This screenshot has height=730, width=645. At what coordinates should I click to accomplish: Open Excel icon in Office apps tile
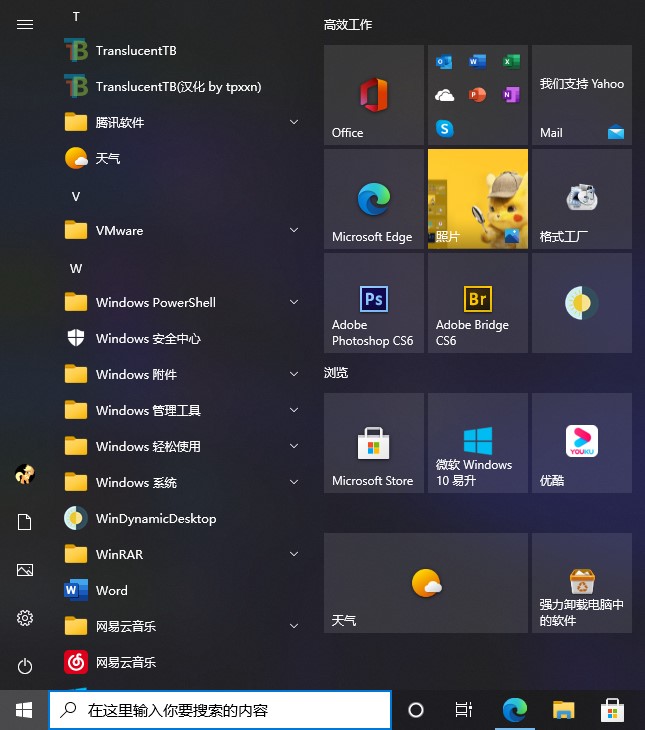(x=511, y=61)
